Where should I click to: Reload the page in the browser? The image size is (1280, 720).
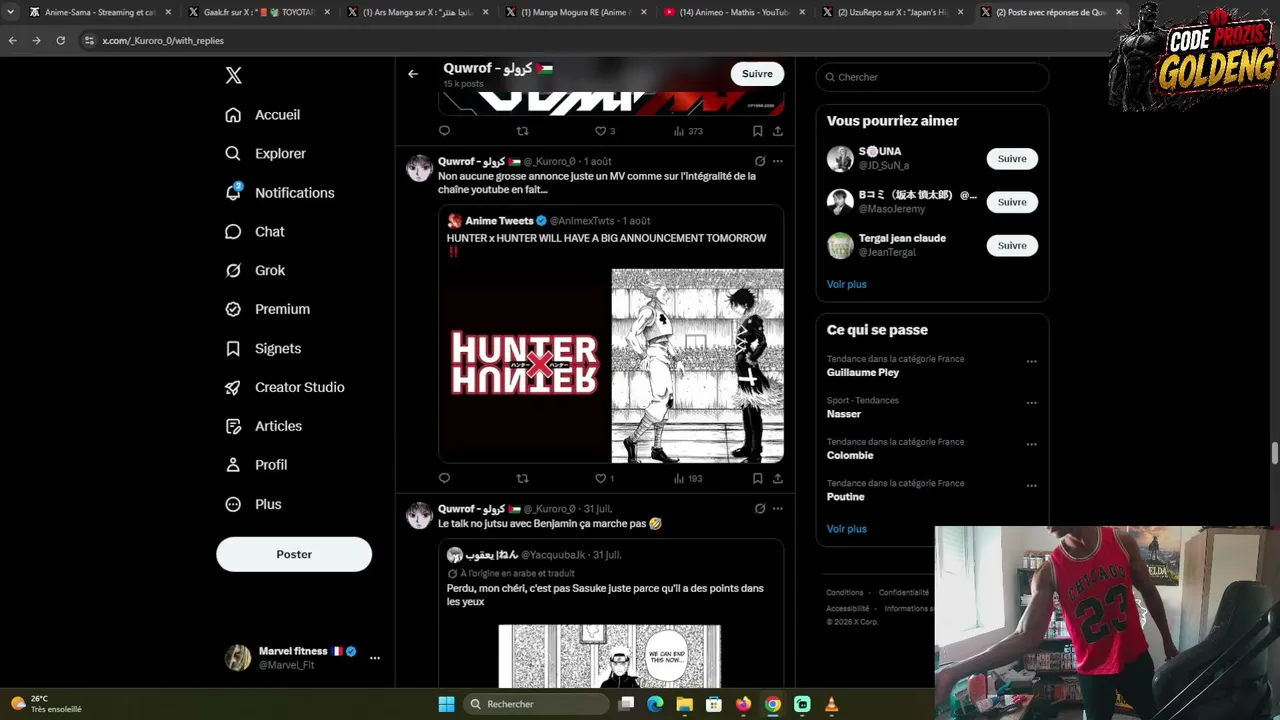[60, 41]
